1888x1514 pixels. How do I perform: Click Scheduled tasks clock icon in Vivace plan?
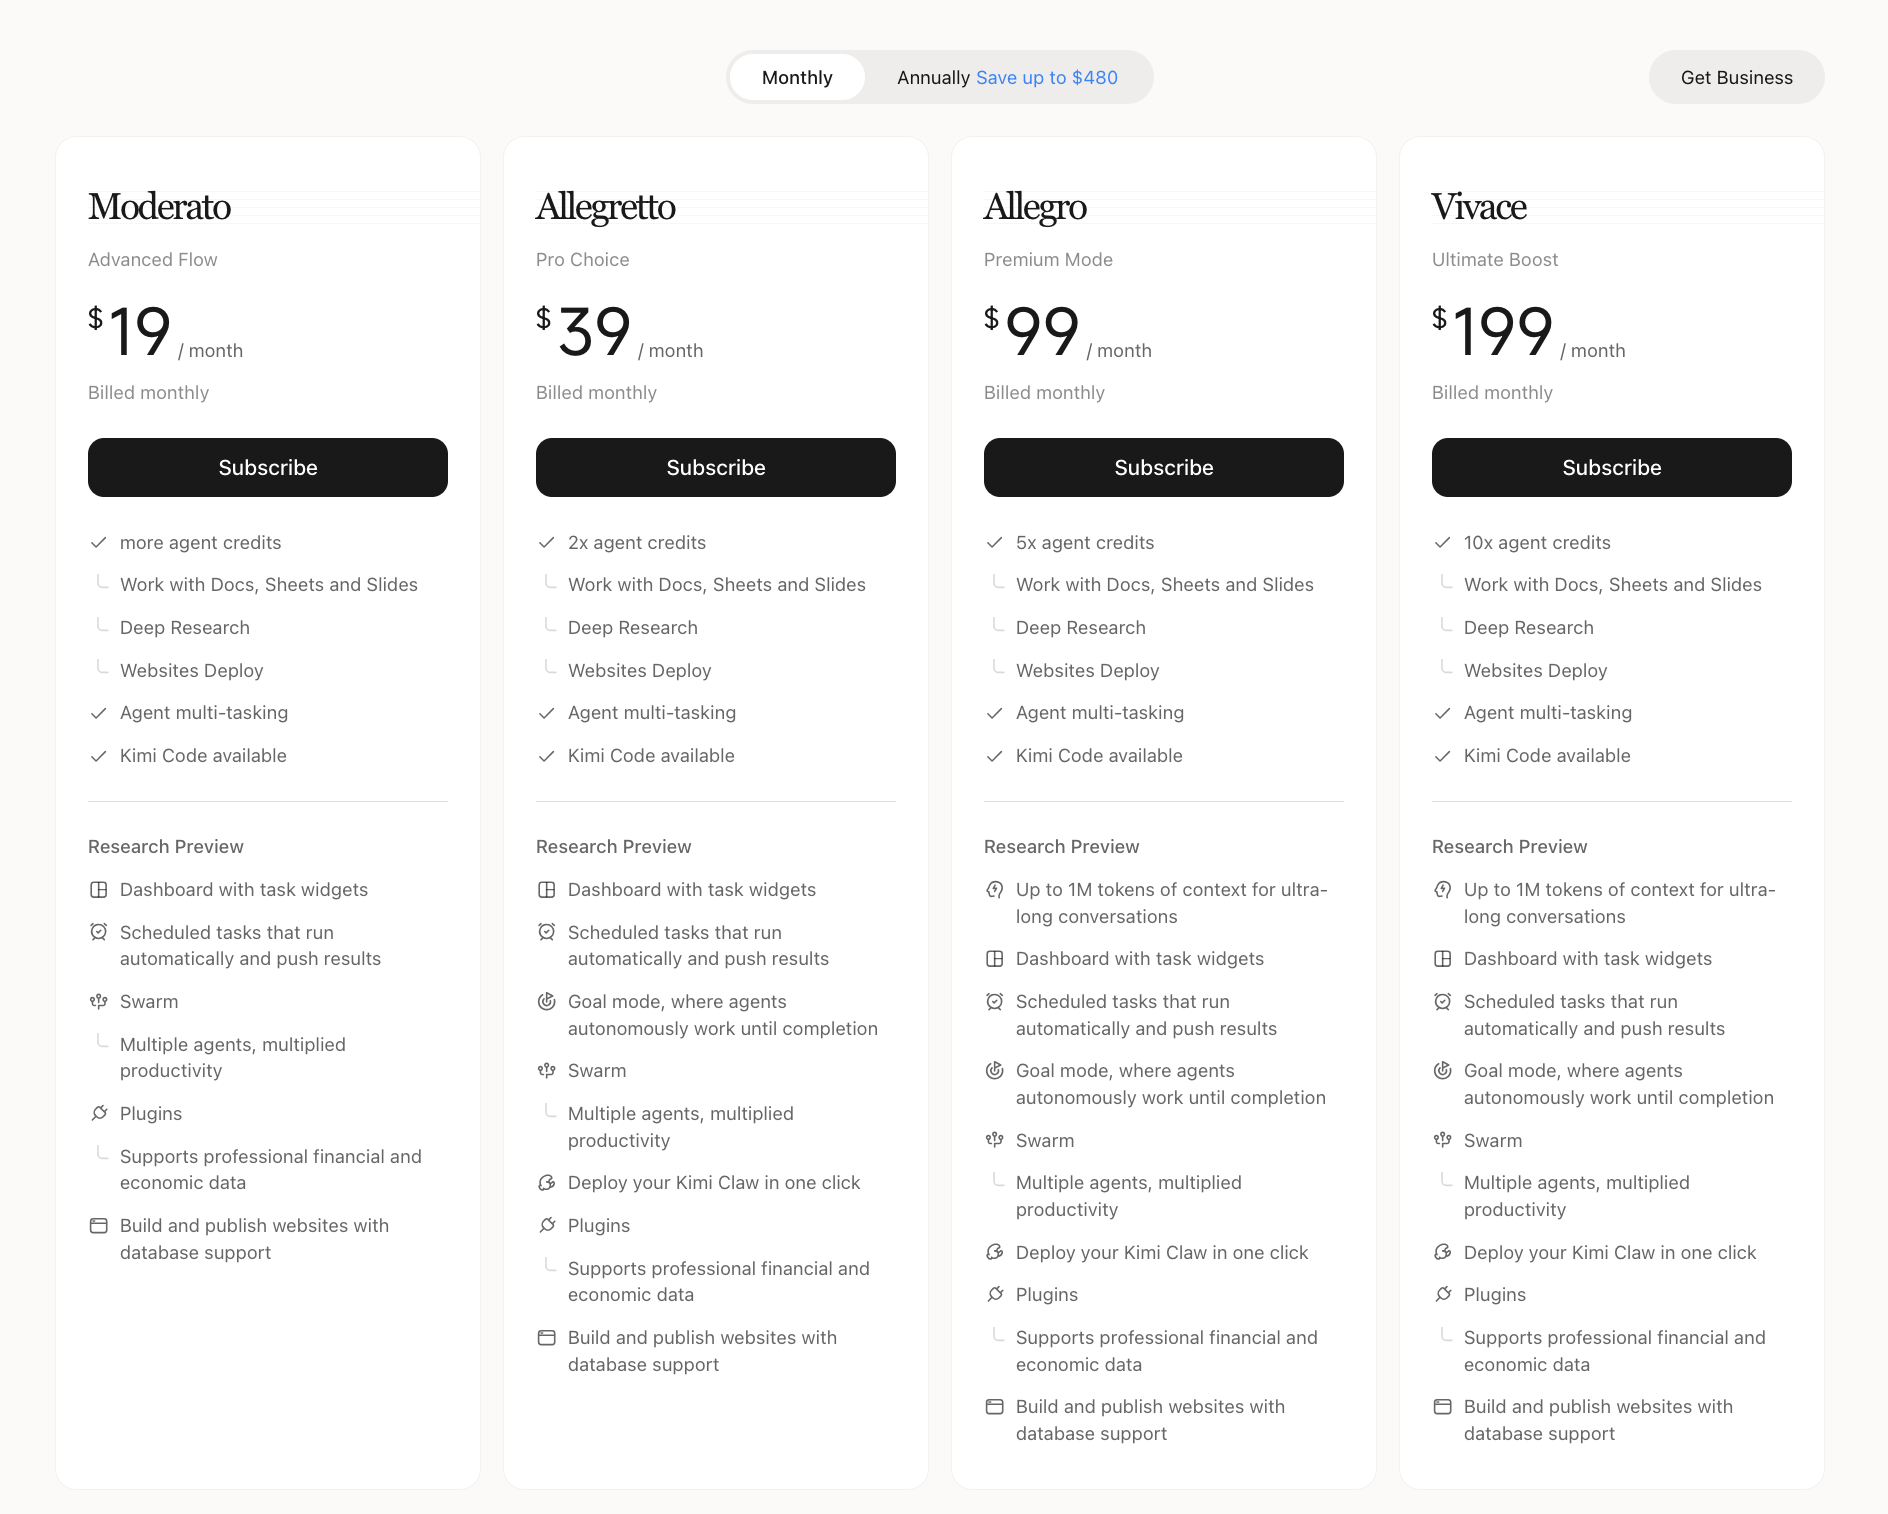pos(1442,1002)
